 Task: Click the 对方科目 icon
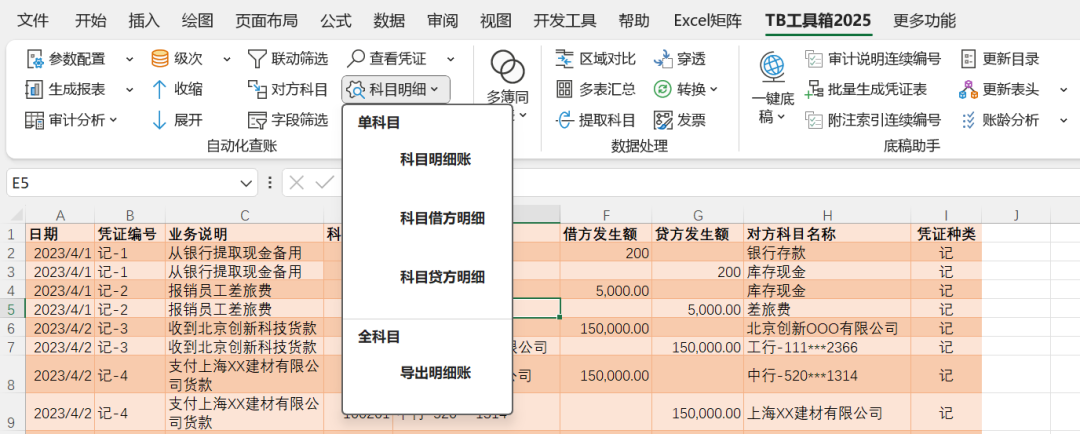tap(256, 89)
